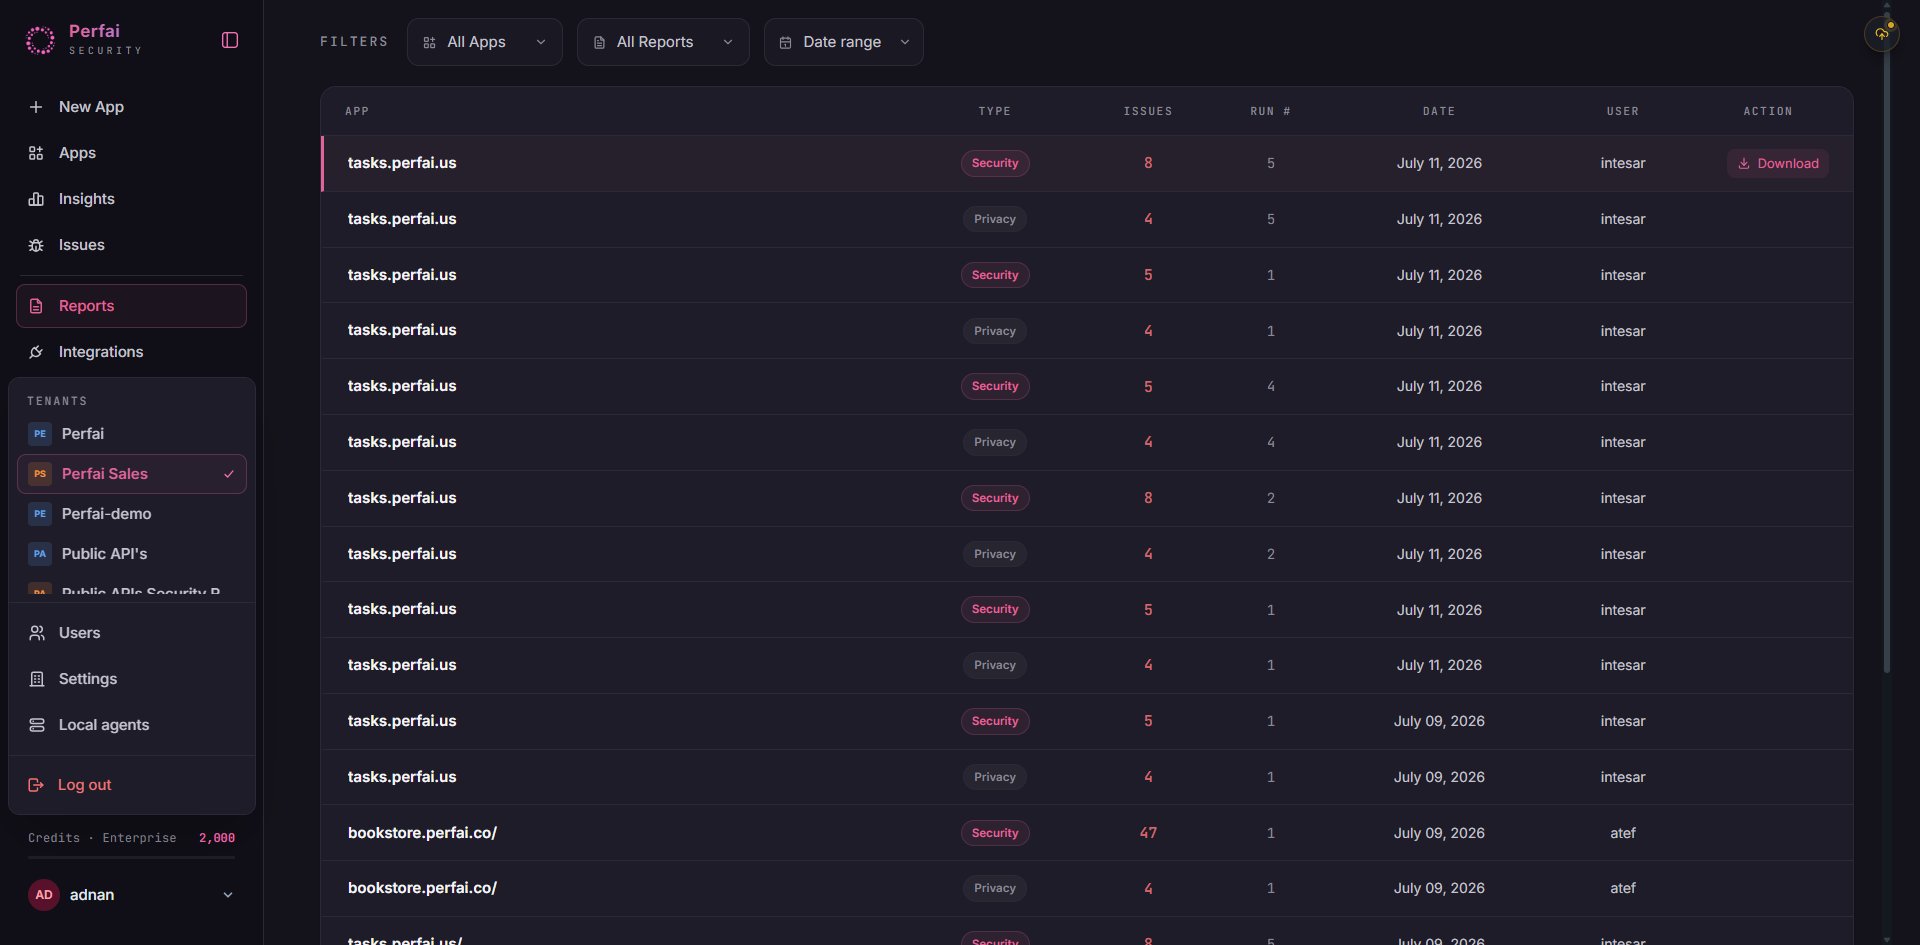Switch to the Perfai tenant

coord(131,434)
